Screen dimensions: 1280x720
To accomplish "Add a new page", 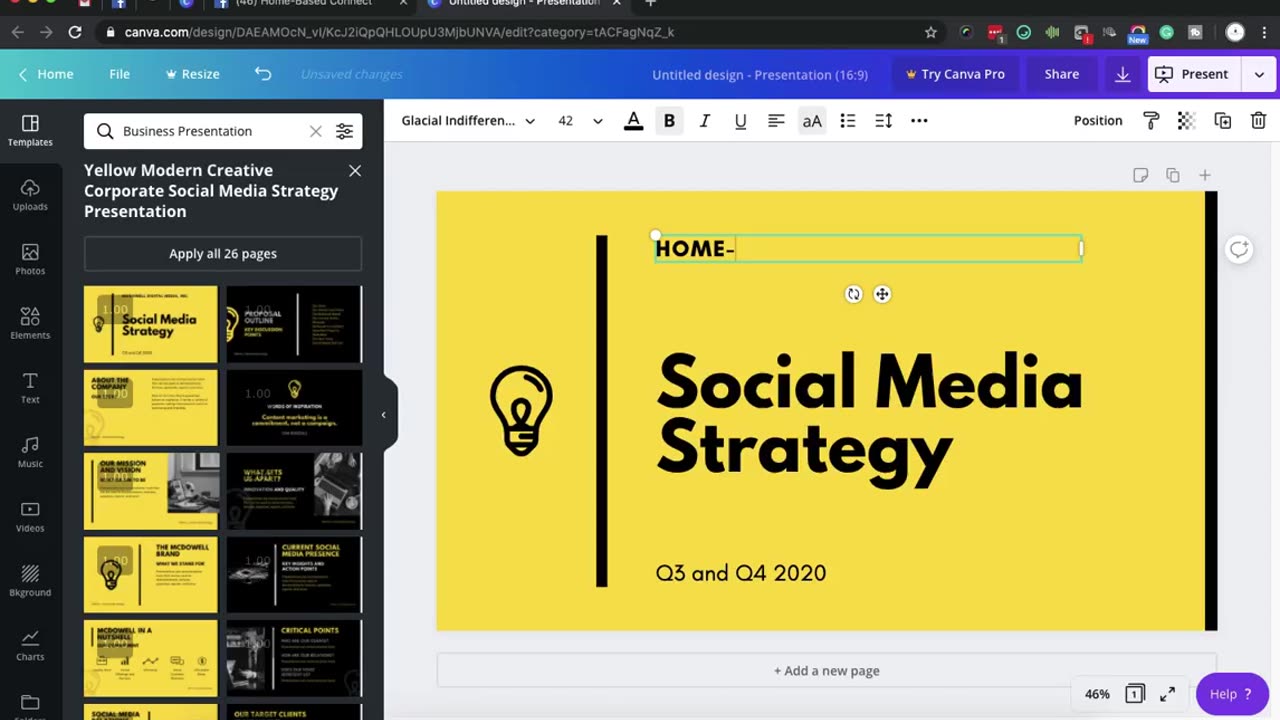I will (827, 671).
